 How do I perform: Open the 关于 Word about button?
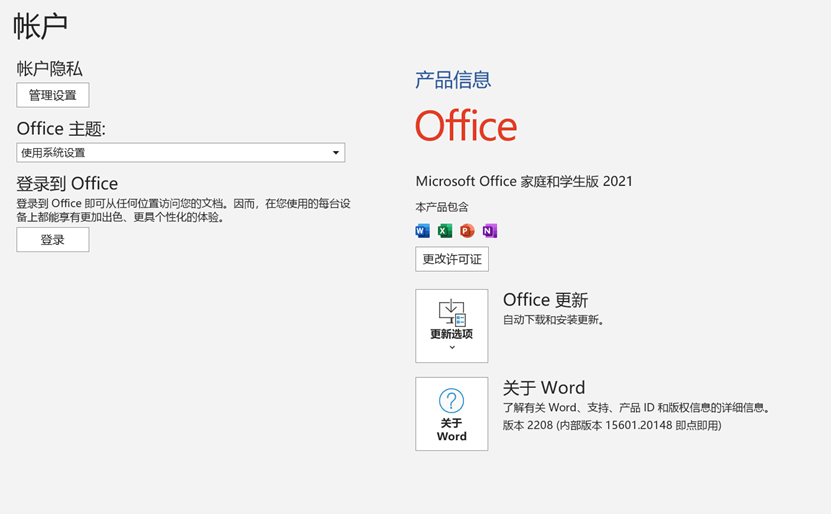(x=452, y=414)
